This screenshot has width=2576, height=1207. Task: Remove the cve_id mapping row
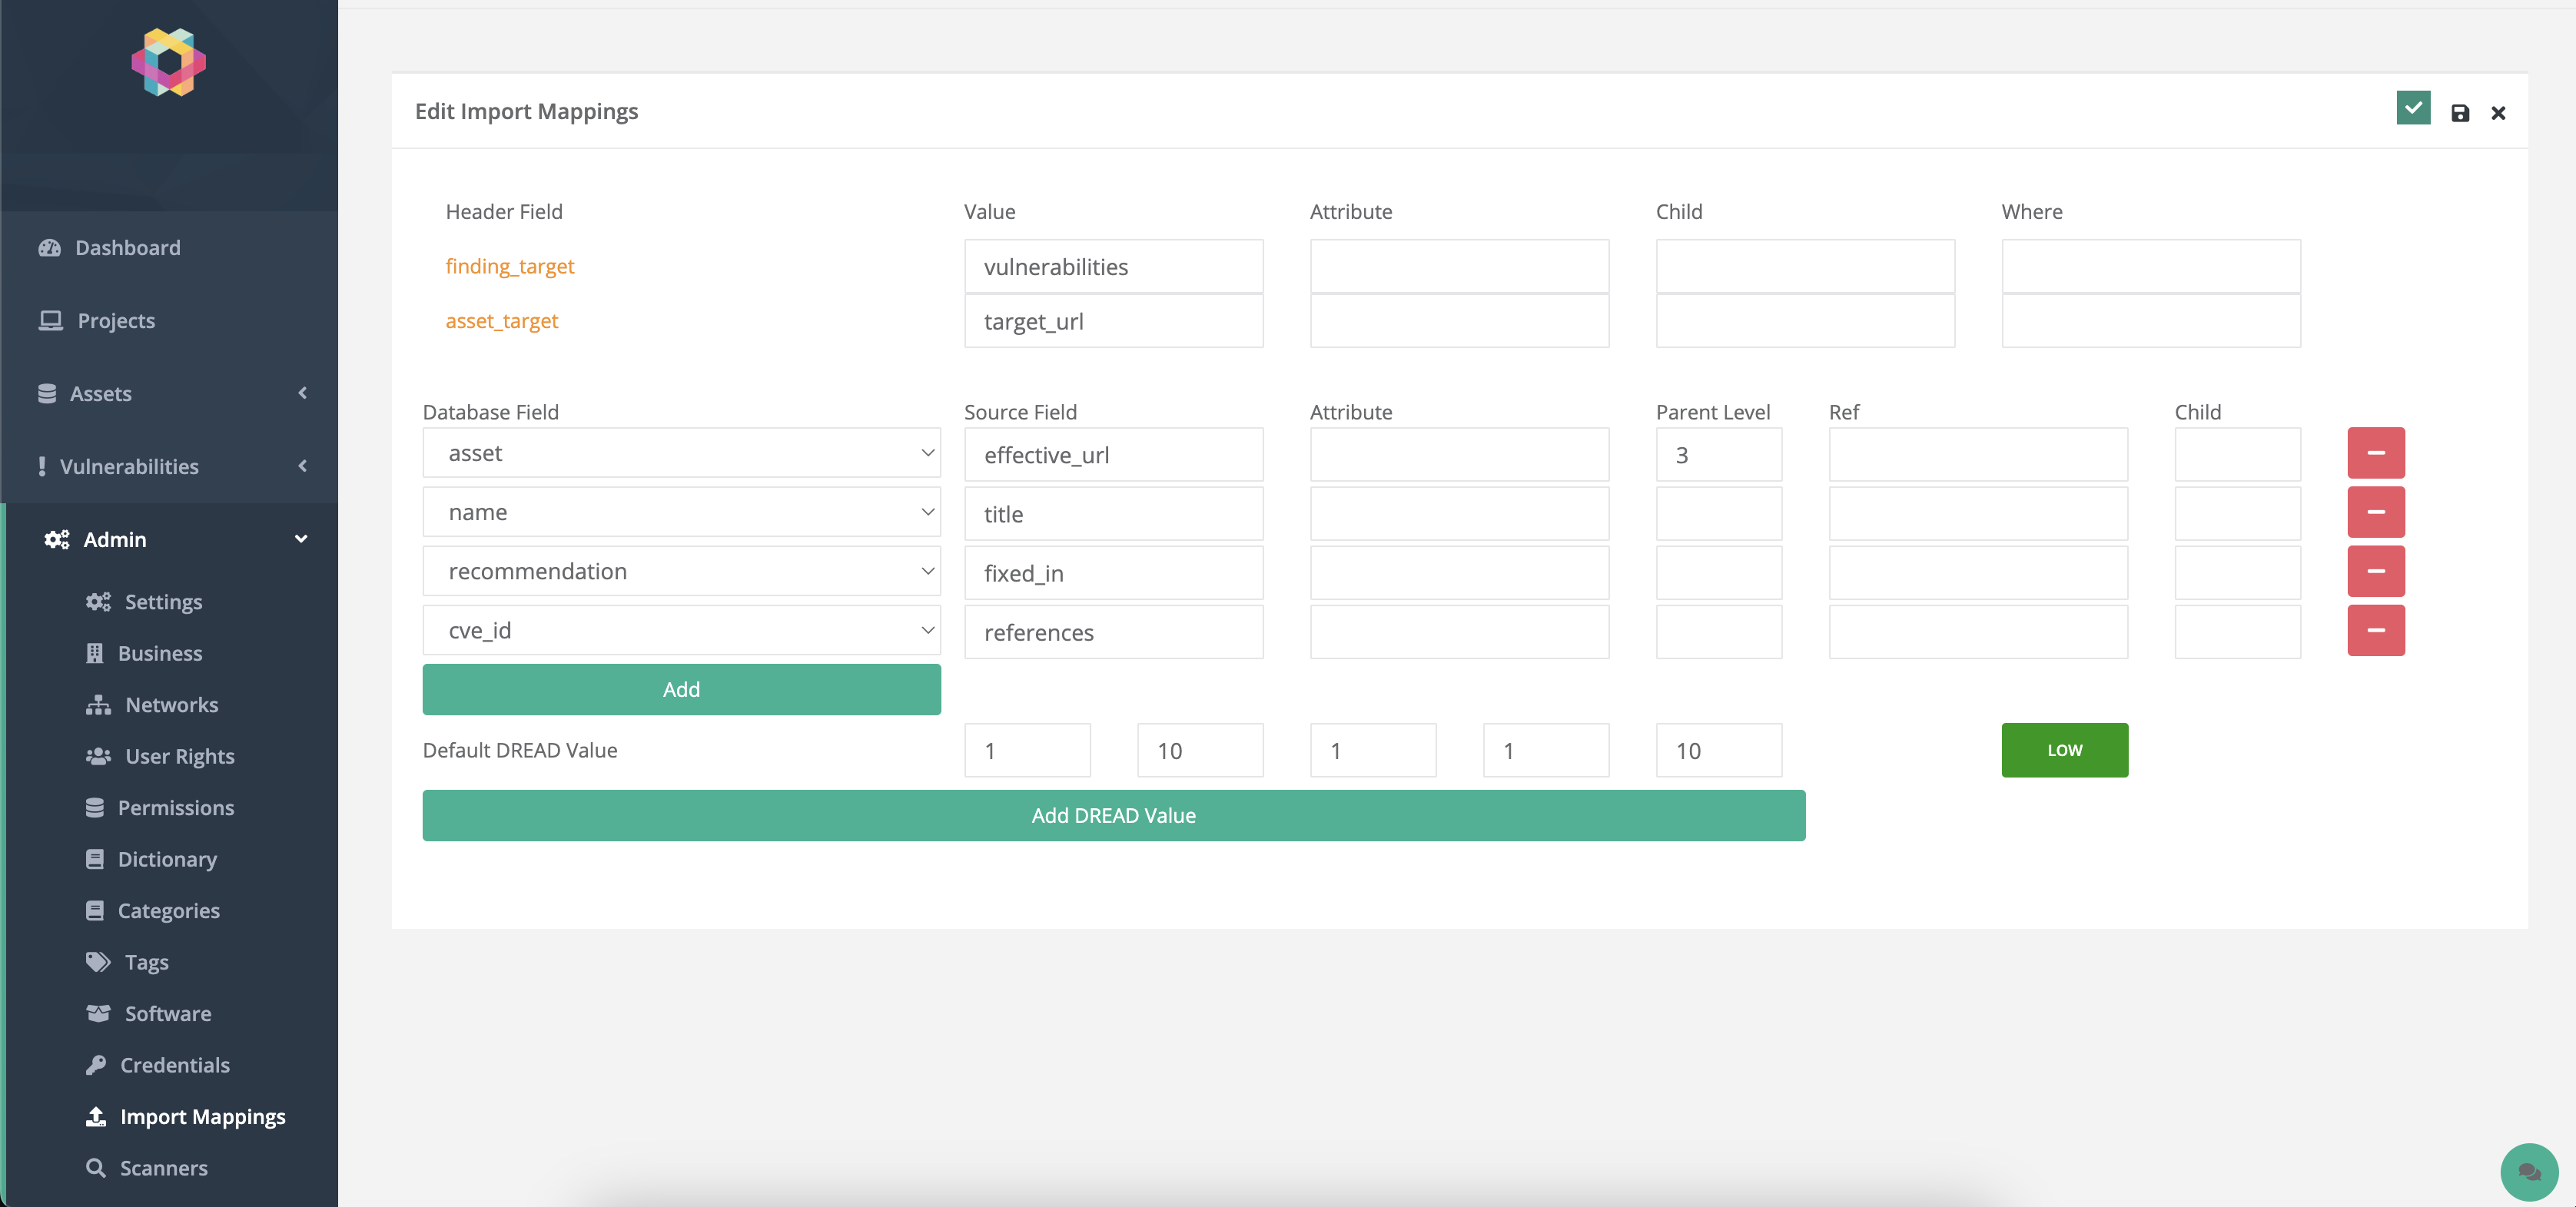click(2376, 630)
